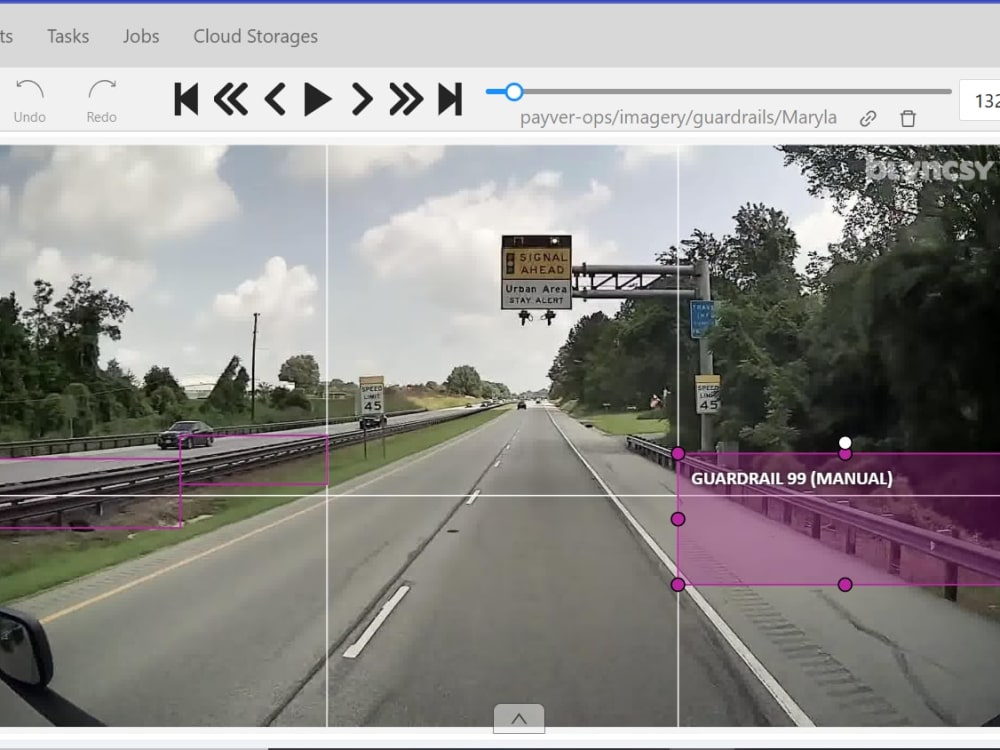
Task: Select the median guardrail box around the dark car
Action: (x=254, y=460)
